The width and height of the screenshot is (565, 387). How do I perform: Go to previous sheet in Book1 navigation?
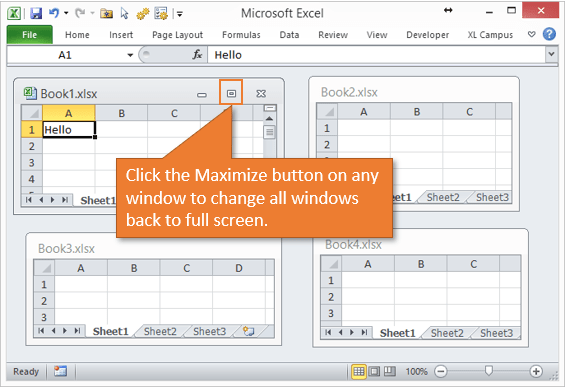tap(41, 200)
